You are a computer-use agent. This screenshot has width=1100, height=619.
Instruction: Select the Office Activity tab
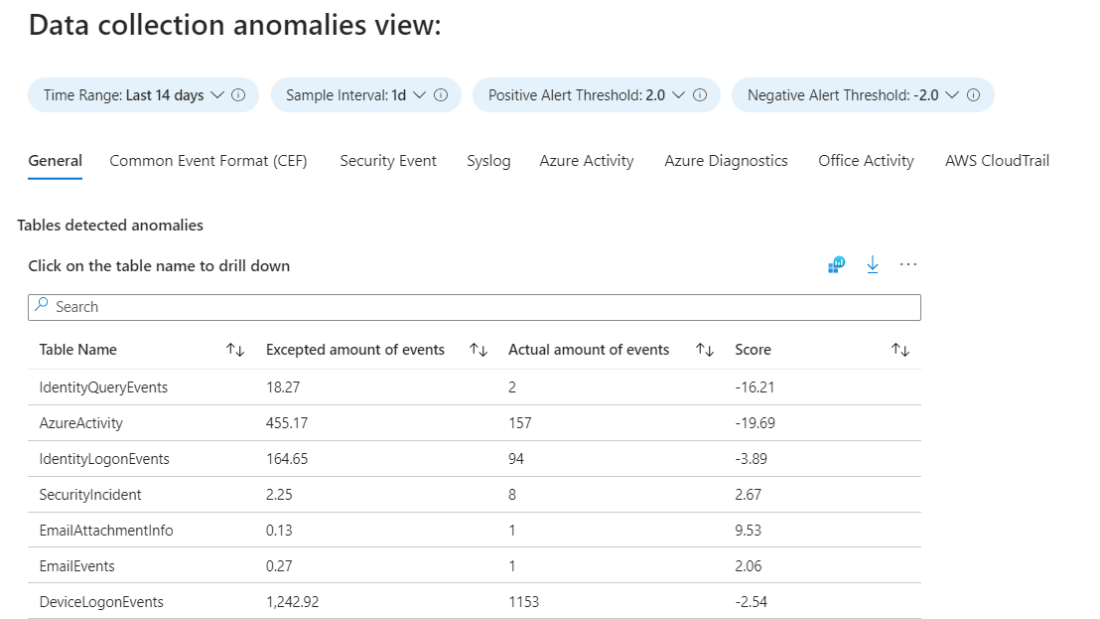865,160
